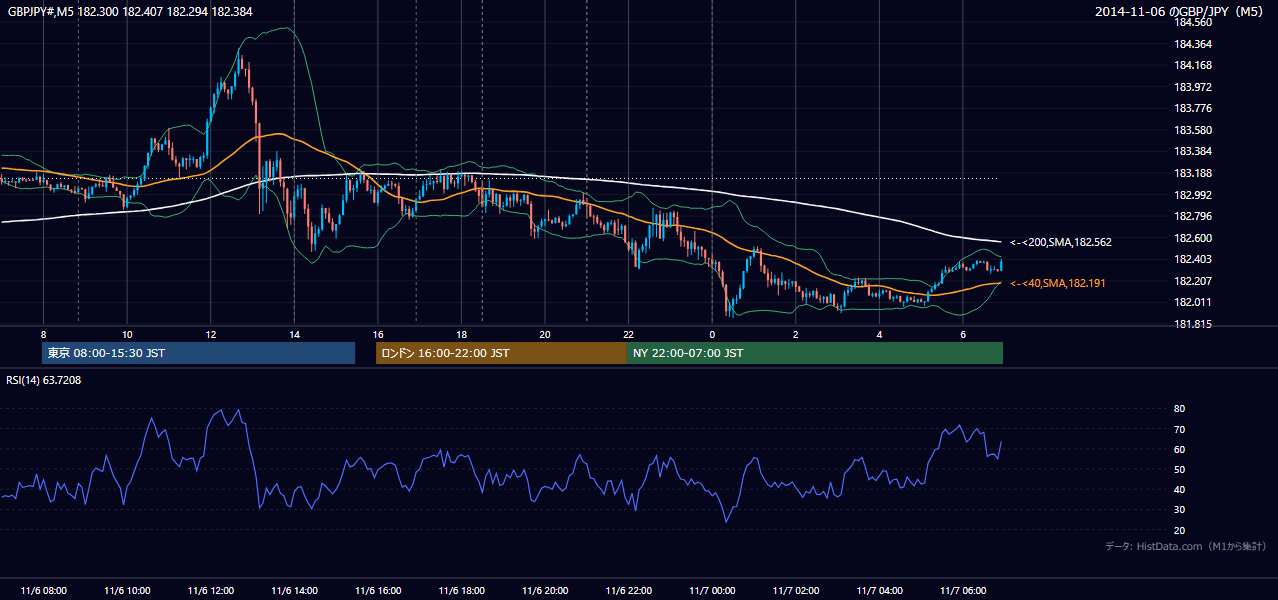1278x600 pixels.
Task: Click price axis value 183.188
Action: pos(1192,173)
